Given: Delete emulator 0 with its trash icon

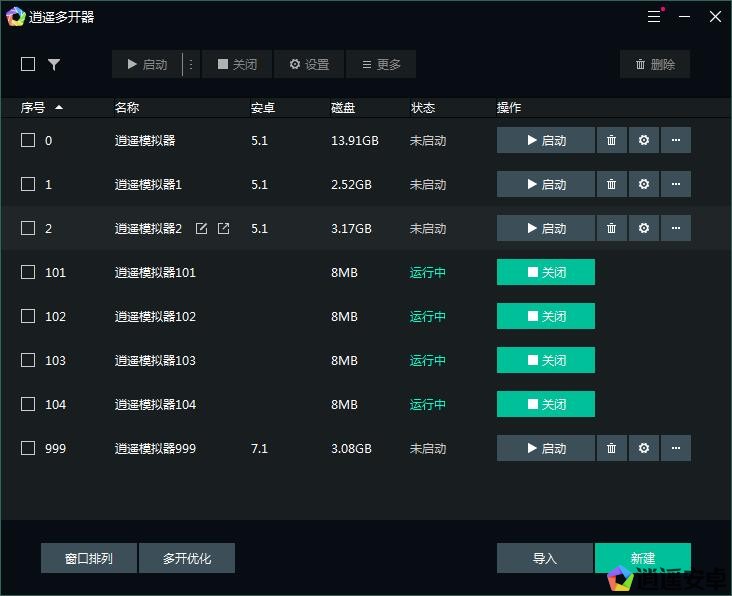Looking at the screenshot, I should (x=611, y=140).
